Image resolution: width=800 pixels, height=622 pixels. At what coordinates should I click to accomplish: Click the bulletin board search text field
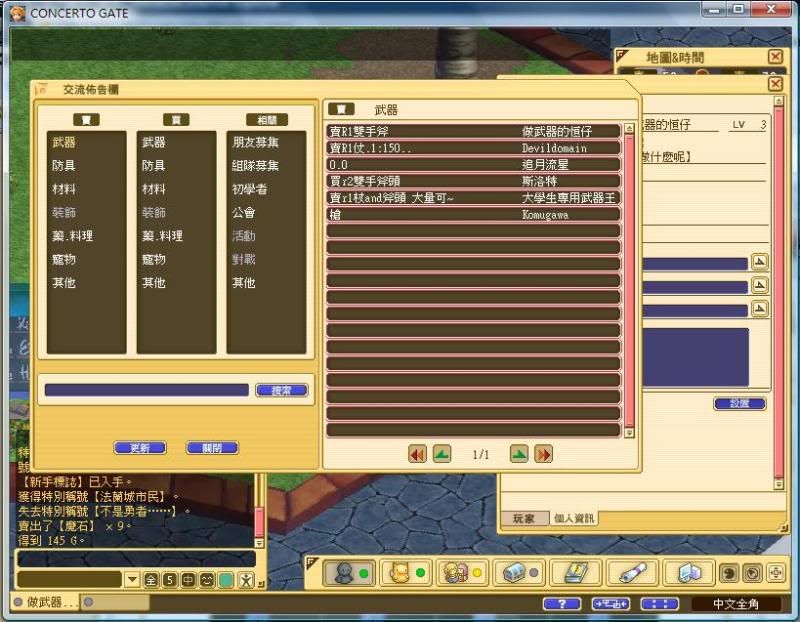tap(146, 390)
